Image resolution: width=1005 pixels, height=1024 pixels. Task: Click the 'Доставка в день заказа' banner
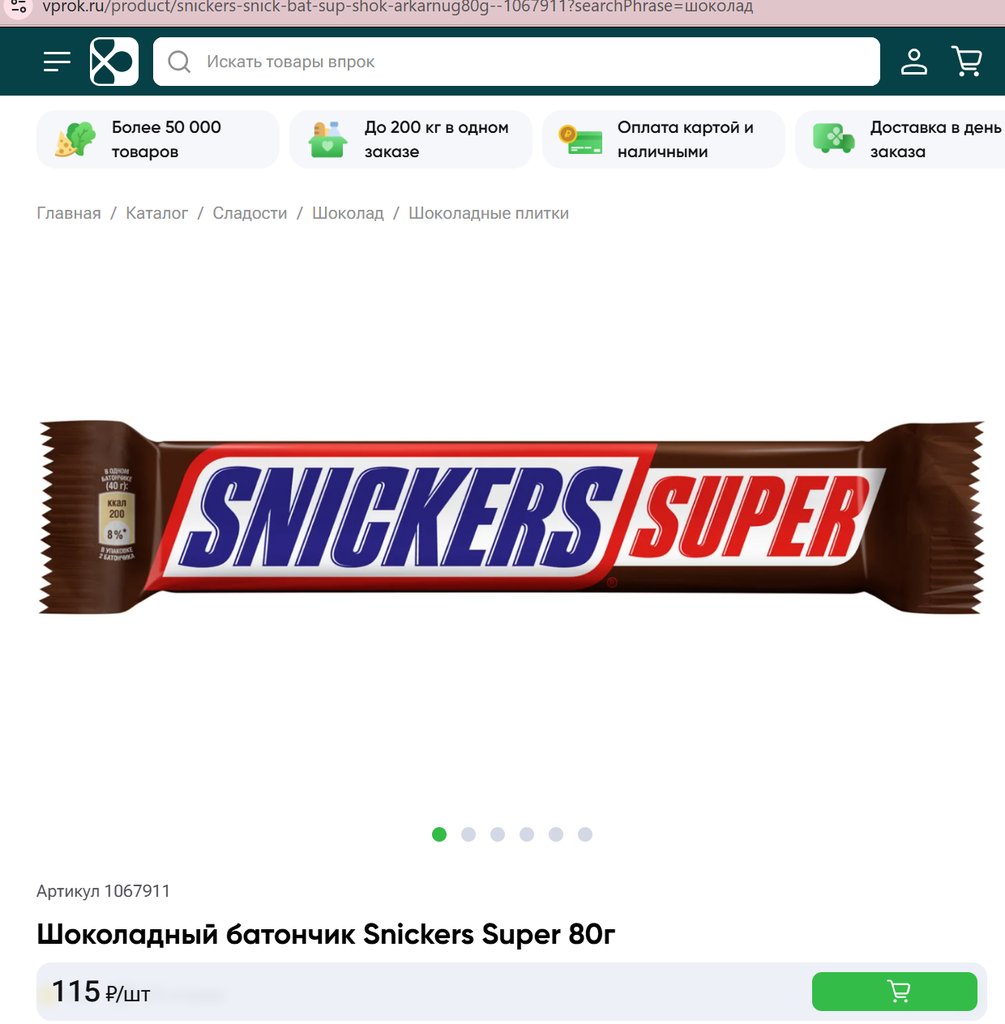click(x=901, y=139)
